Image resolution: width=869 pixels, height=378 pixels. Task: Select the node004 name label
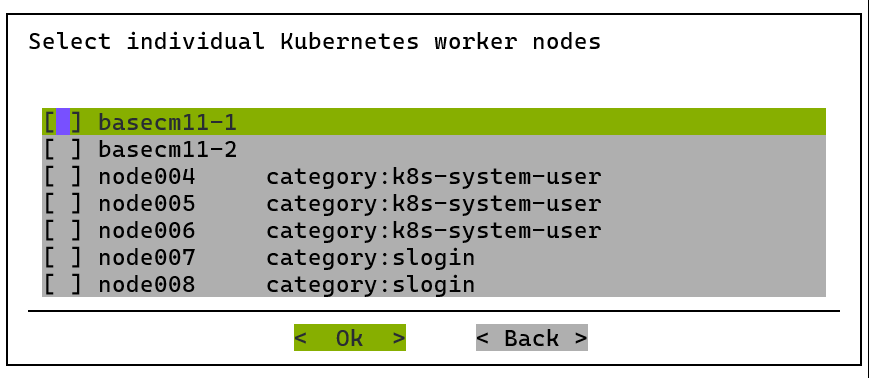tap(147, 177)
